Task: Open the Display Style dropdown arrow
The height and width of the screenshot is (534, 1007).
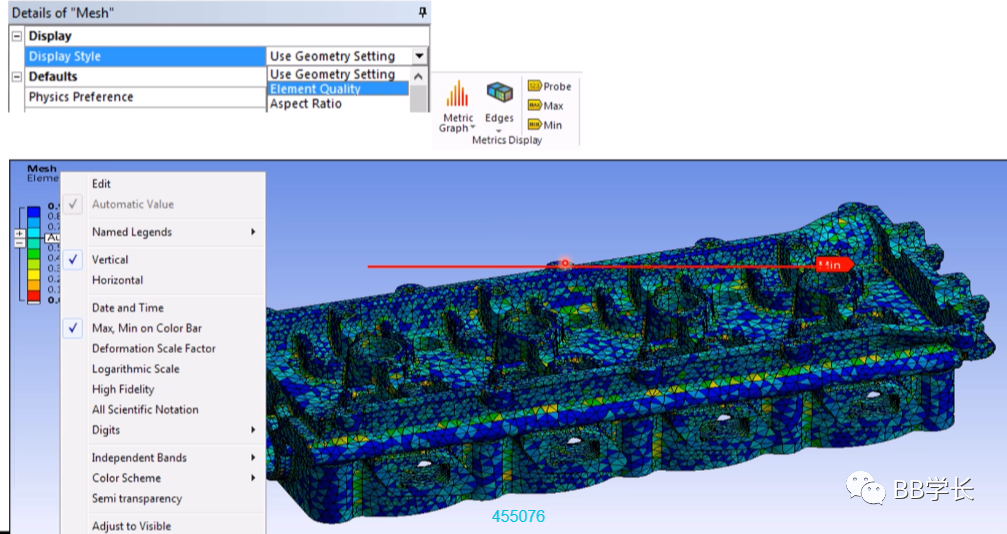Action: pyautogui.click(x=419, y=56)
